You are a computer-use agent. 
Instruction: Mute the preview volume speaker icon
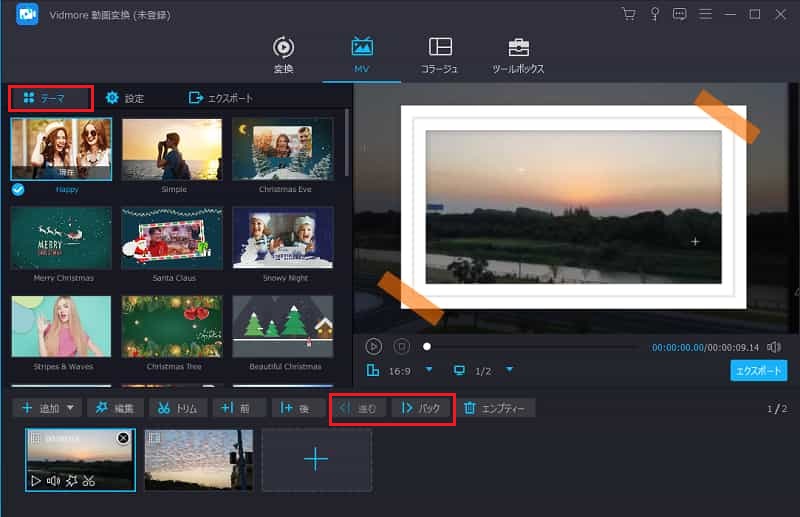774,347
